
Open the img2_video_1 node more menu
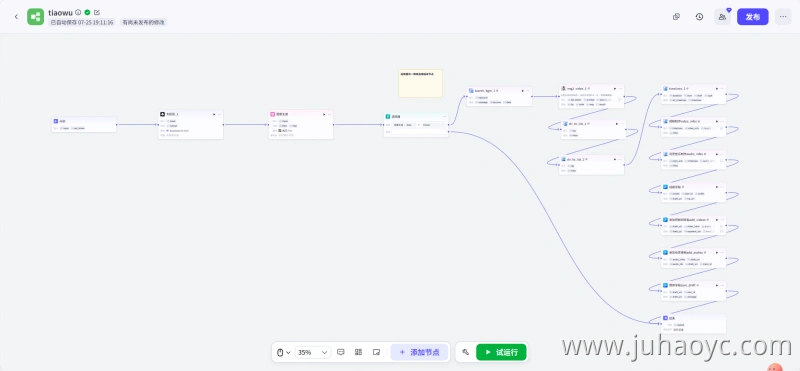pyautogui.click(x=621, y=88)
